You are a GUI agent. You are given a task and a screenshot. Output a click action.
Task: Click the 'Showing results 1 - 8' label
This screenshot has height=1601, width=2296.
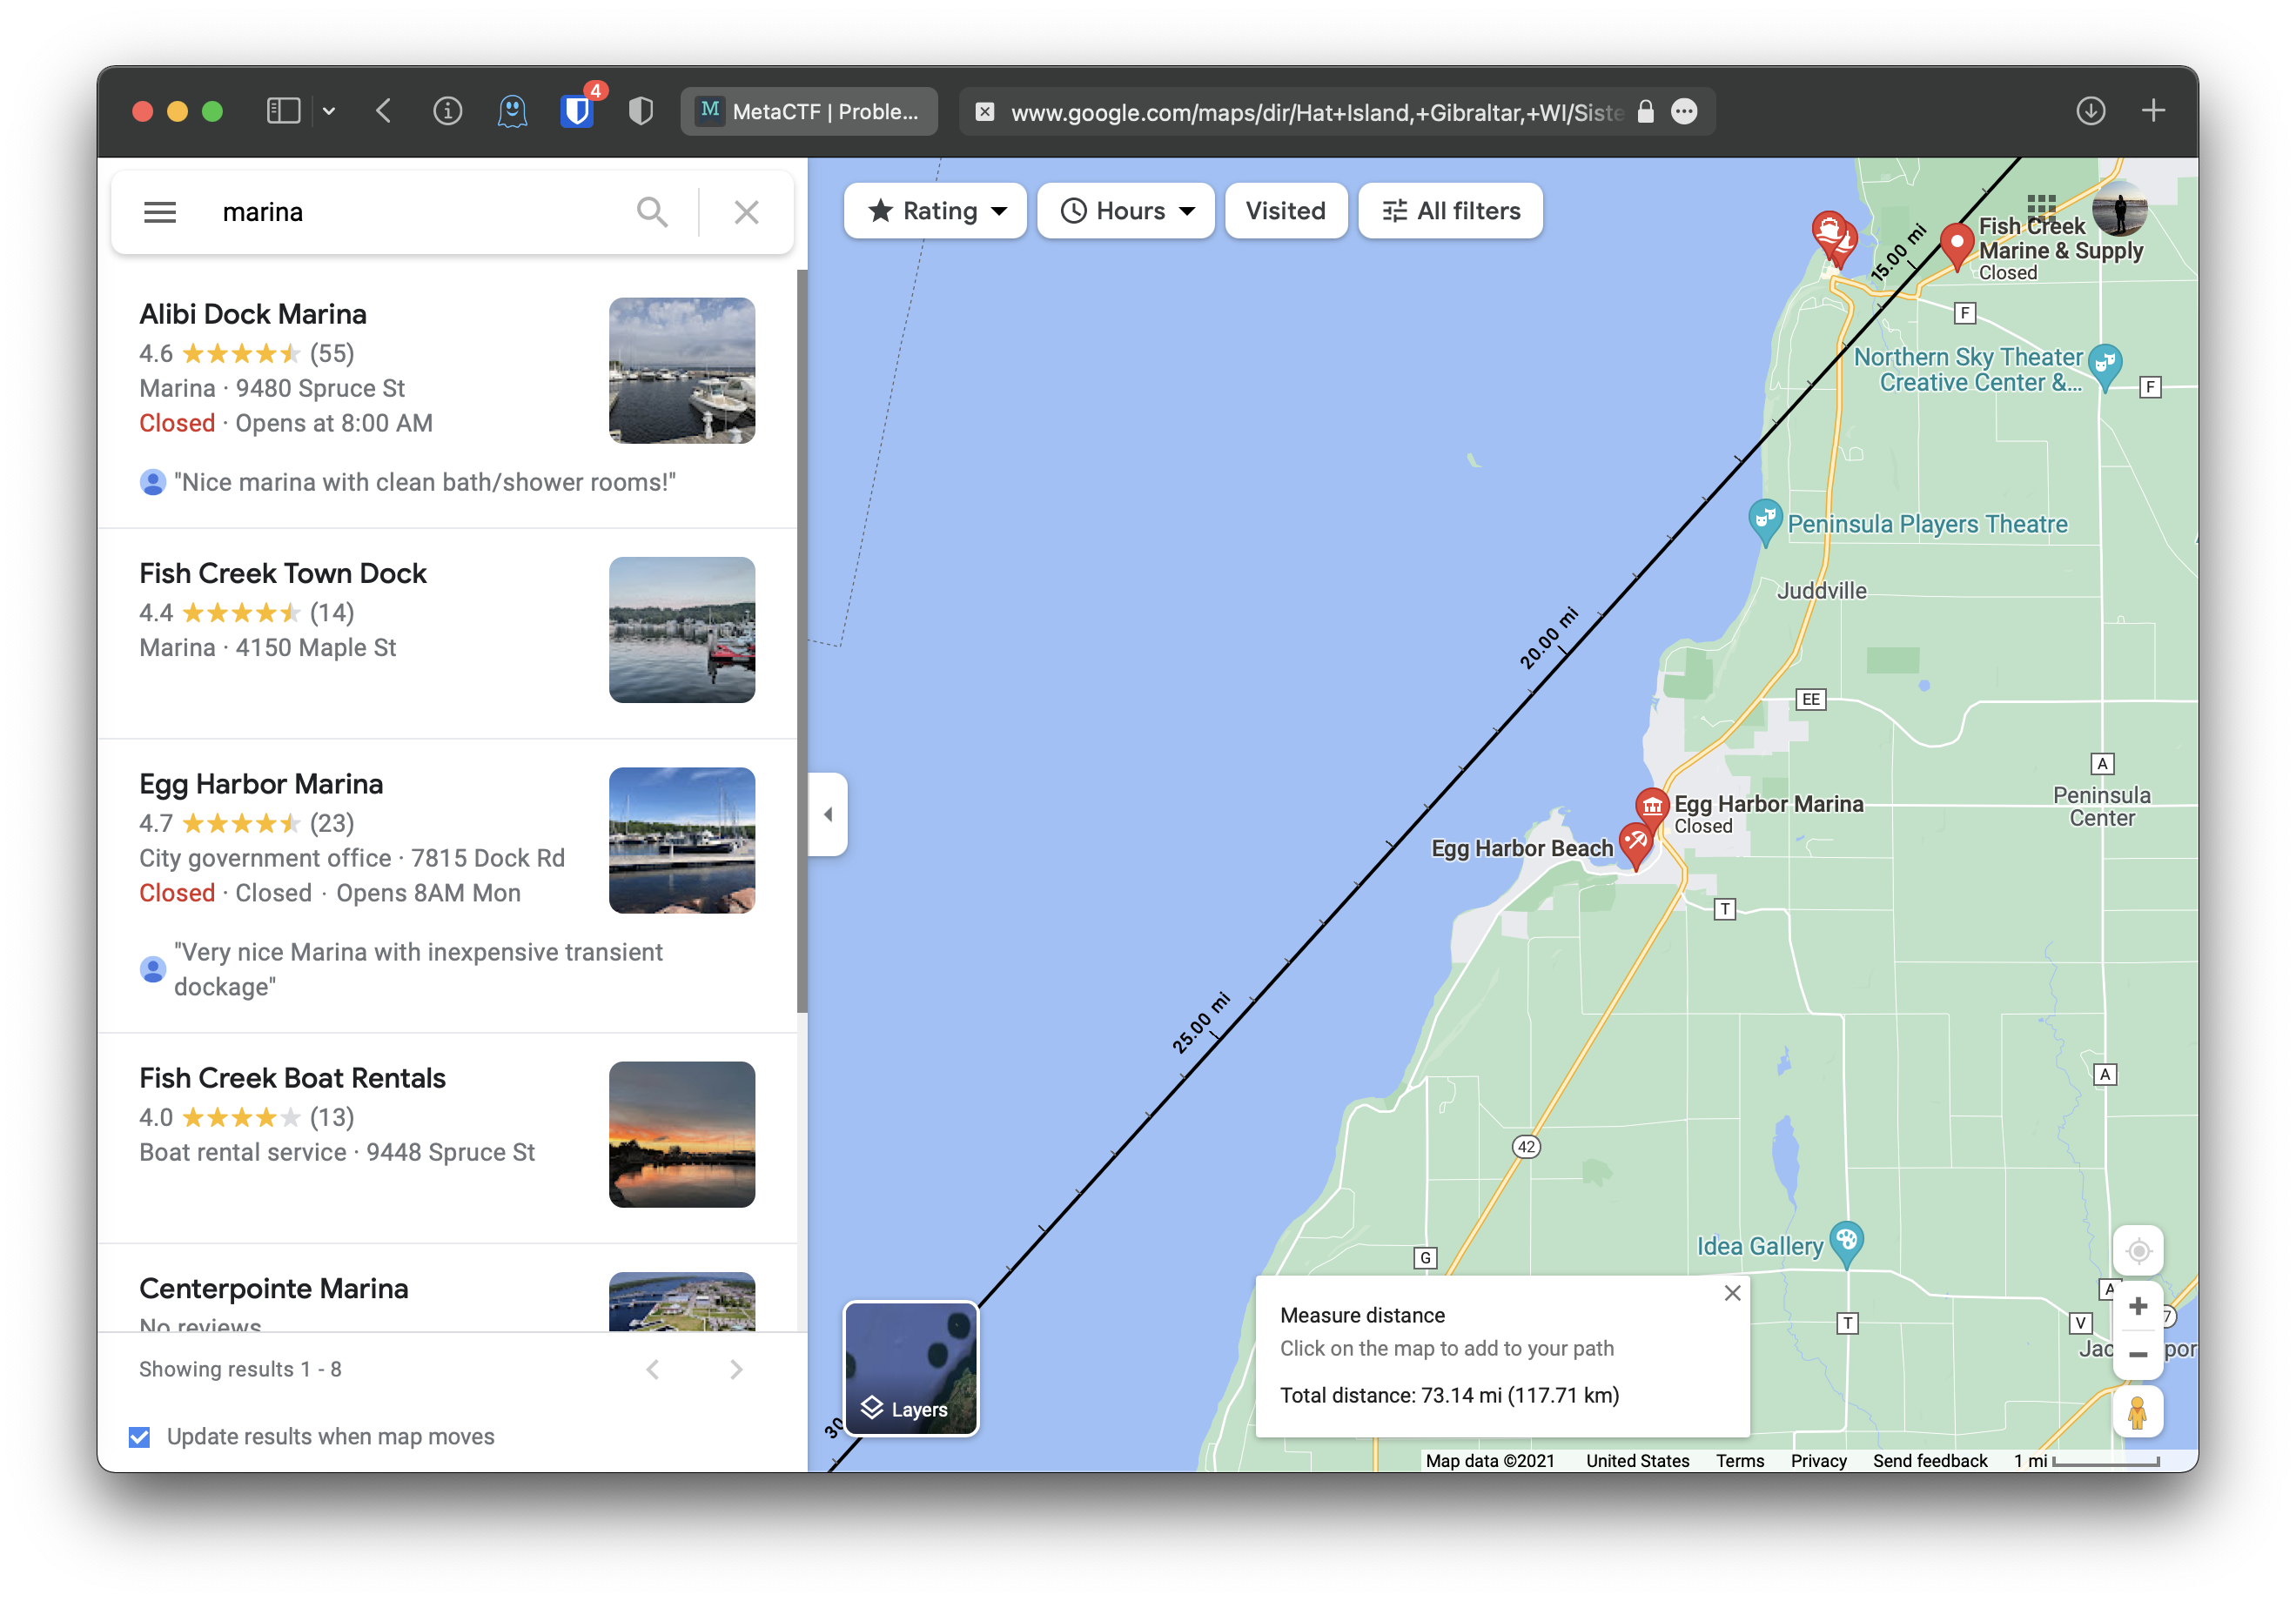(x=240, y=1369)
